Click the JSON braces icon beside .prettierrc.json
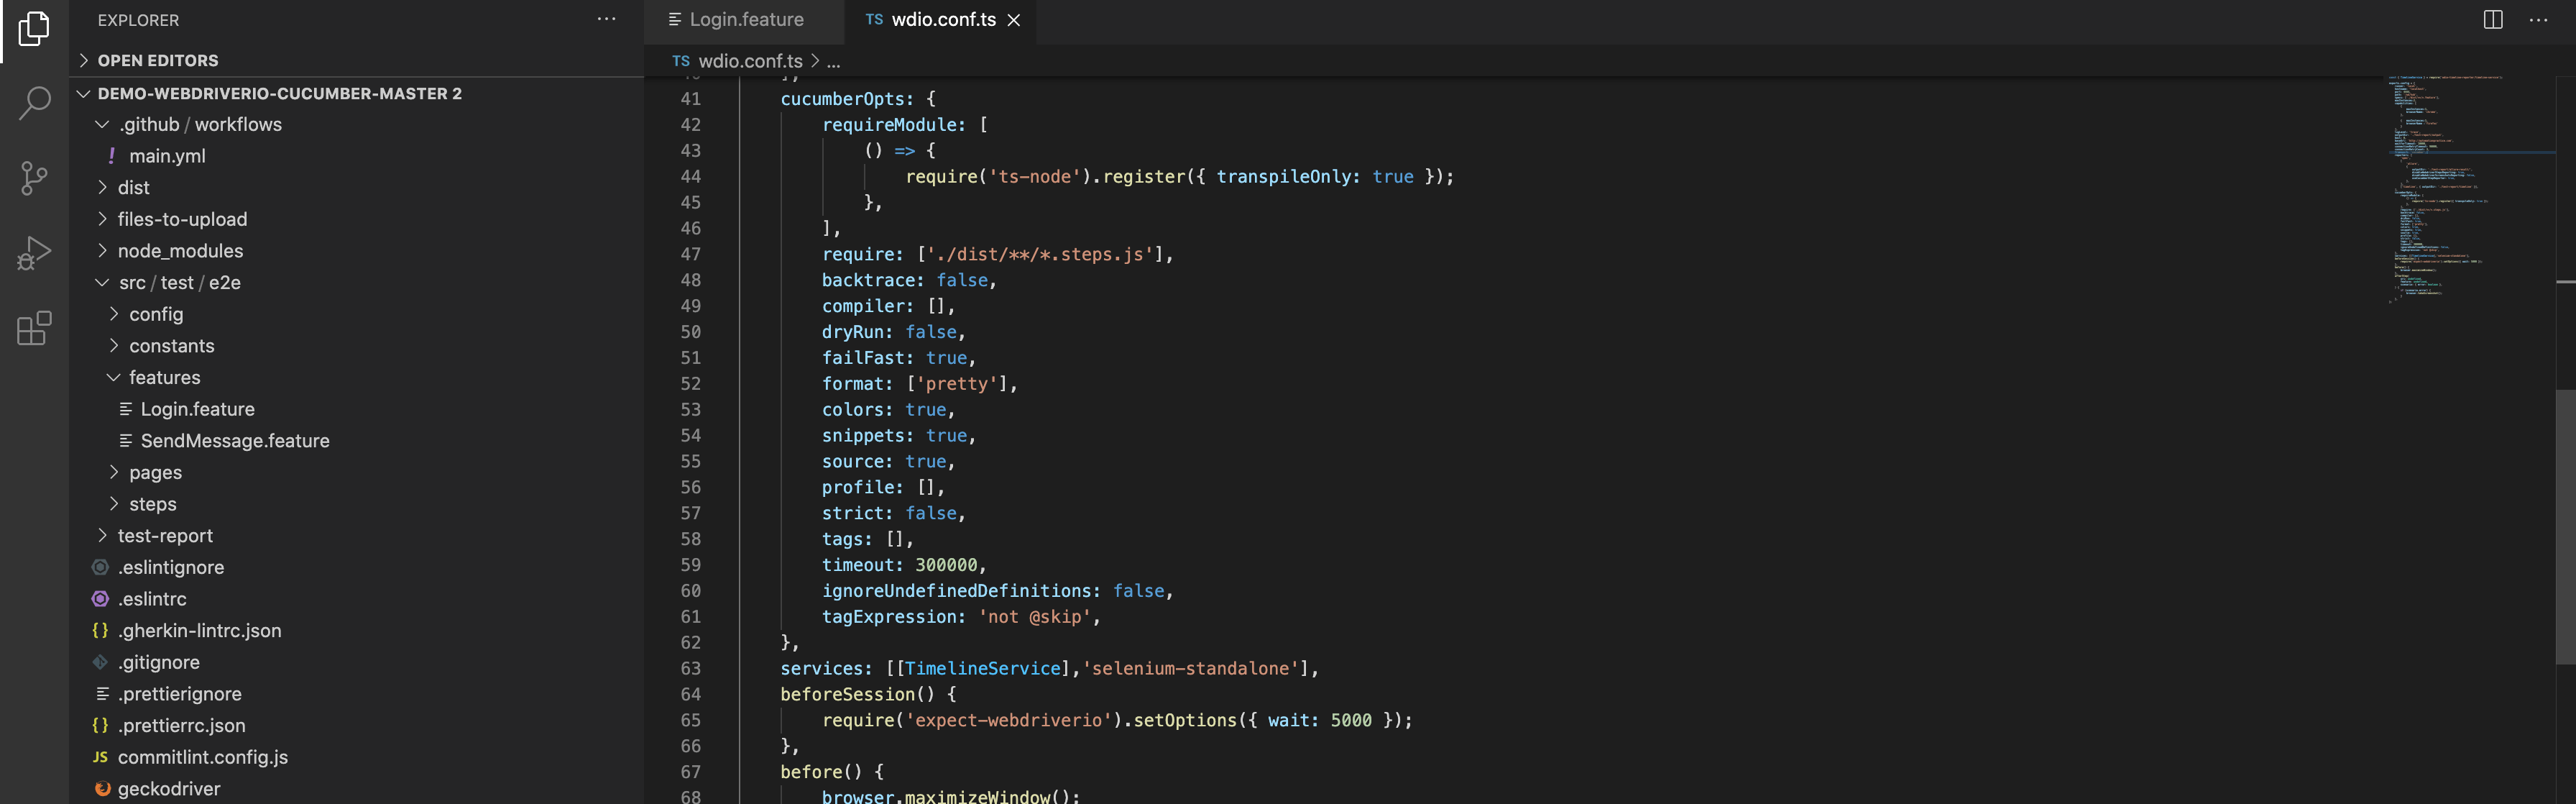Image resolution: width=2576 pixels, height=804 pixels. pos(100,726)
